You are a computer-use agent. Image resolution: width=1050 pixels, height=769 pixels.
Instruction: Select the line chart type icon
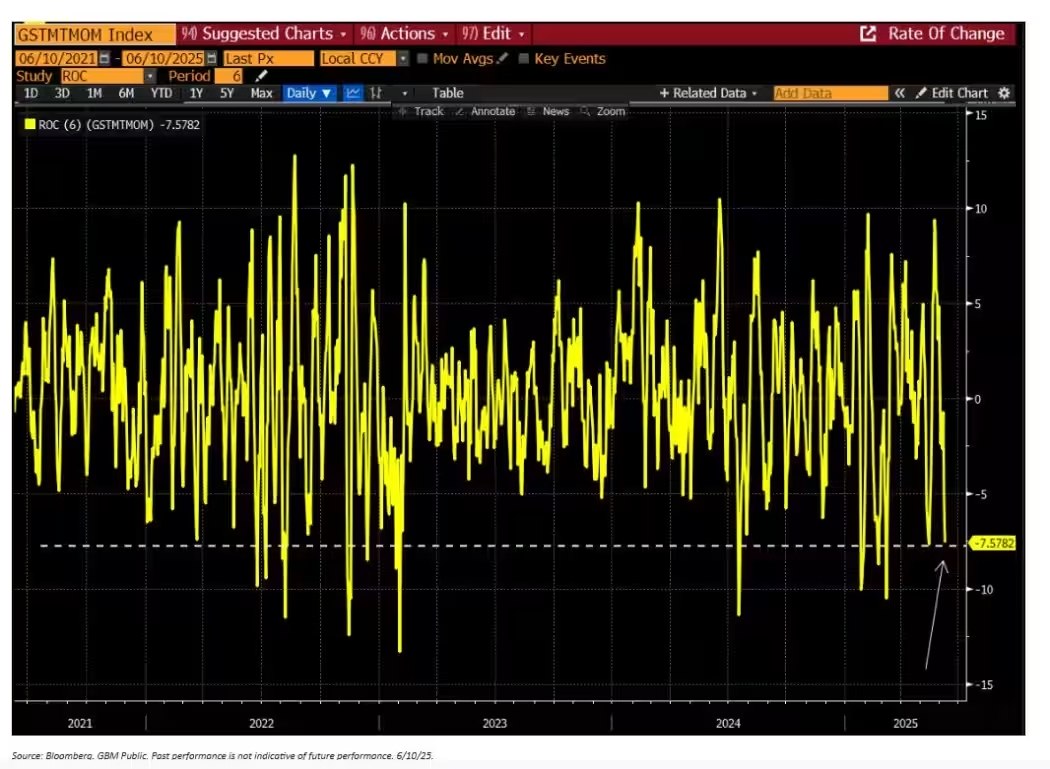[353, 92]
